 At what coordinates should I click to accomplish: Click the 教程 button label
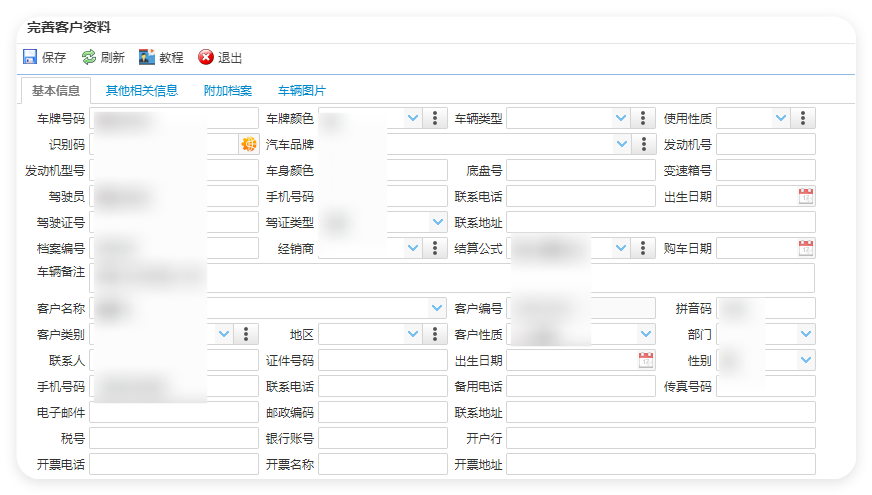tap(171, 57)
